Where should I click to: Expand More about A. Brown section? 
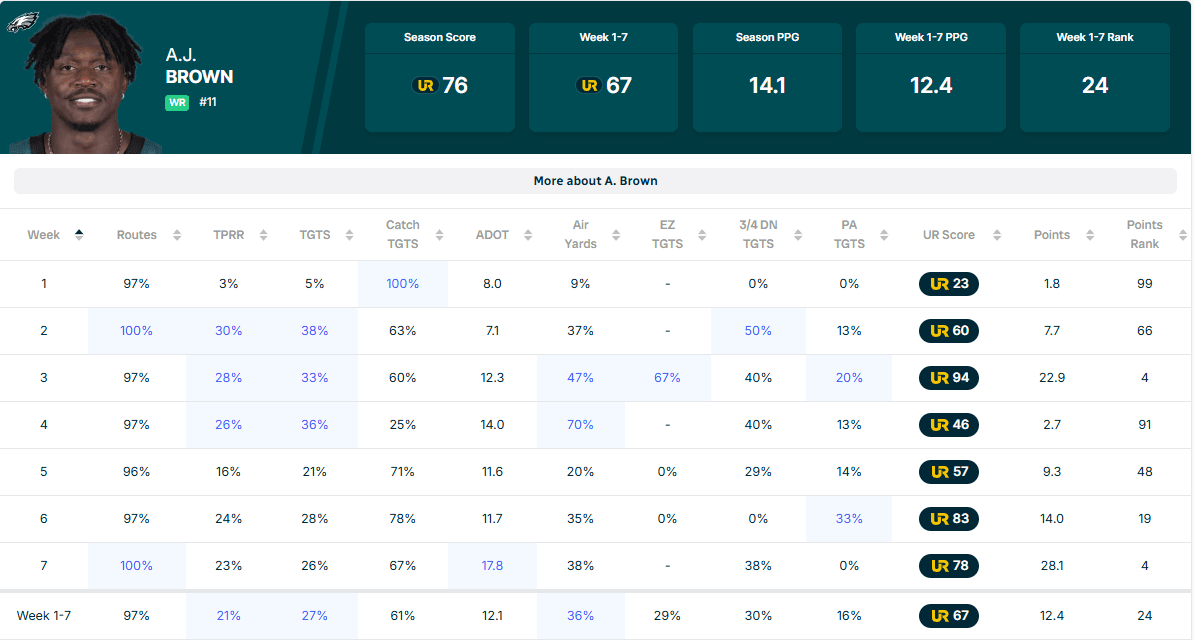pyautogui.click(x=595, y=181)
